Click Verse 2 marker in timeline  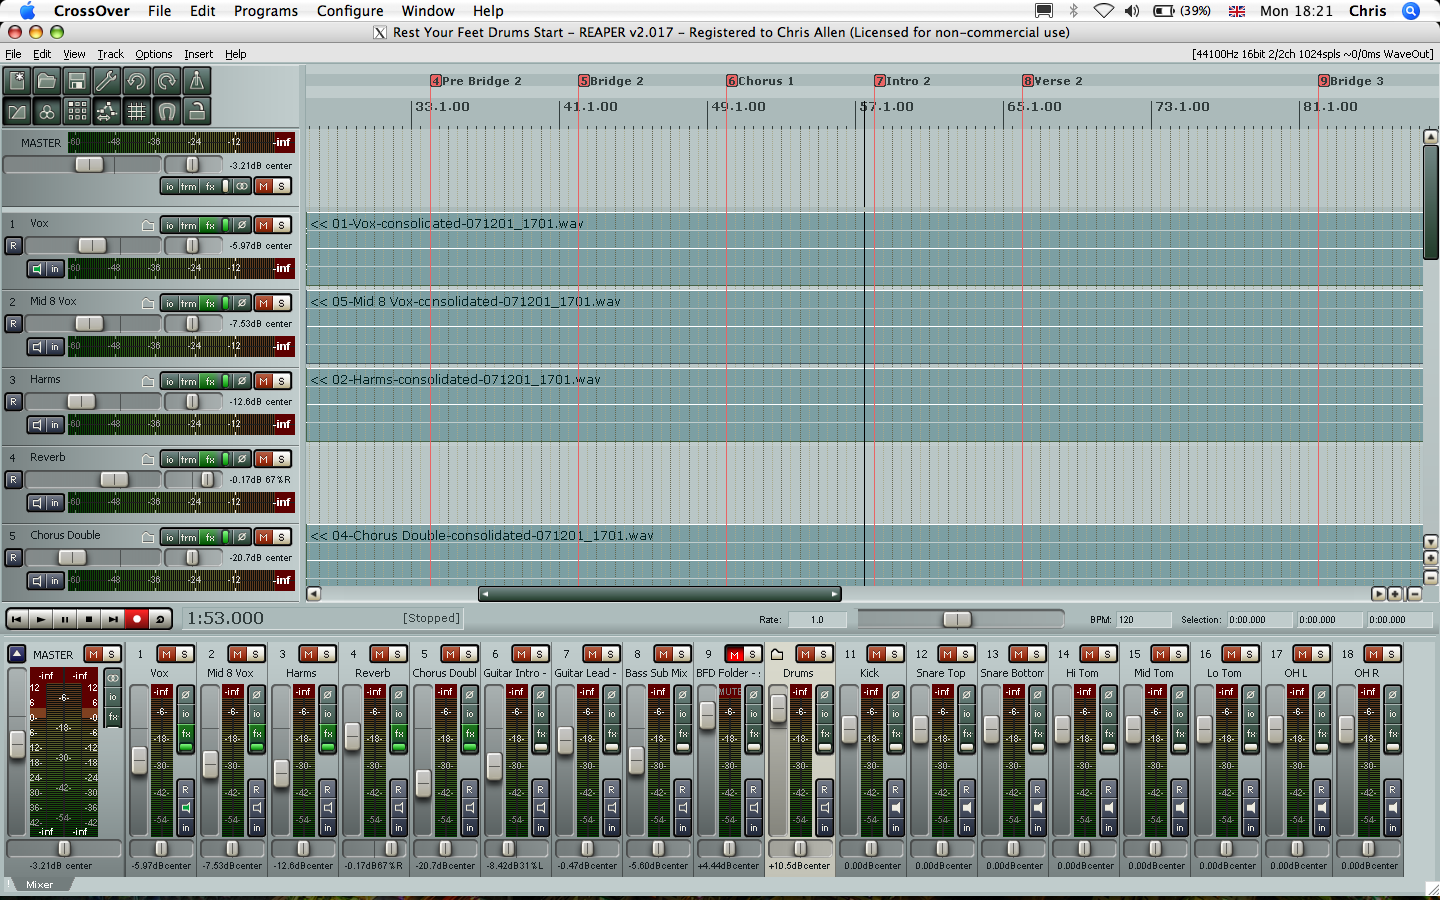(x=1053, y=81)
